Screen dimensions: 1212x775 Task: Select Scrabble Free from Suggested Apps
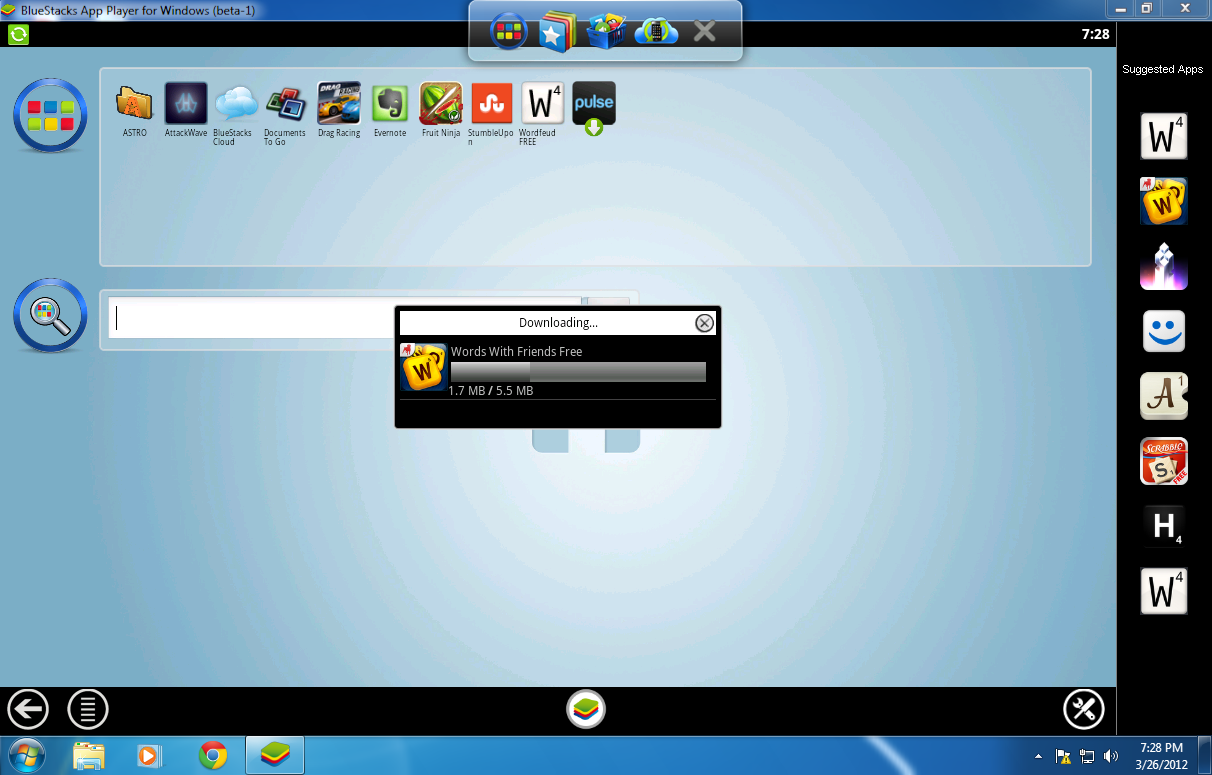[x=1163, y=461]
